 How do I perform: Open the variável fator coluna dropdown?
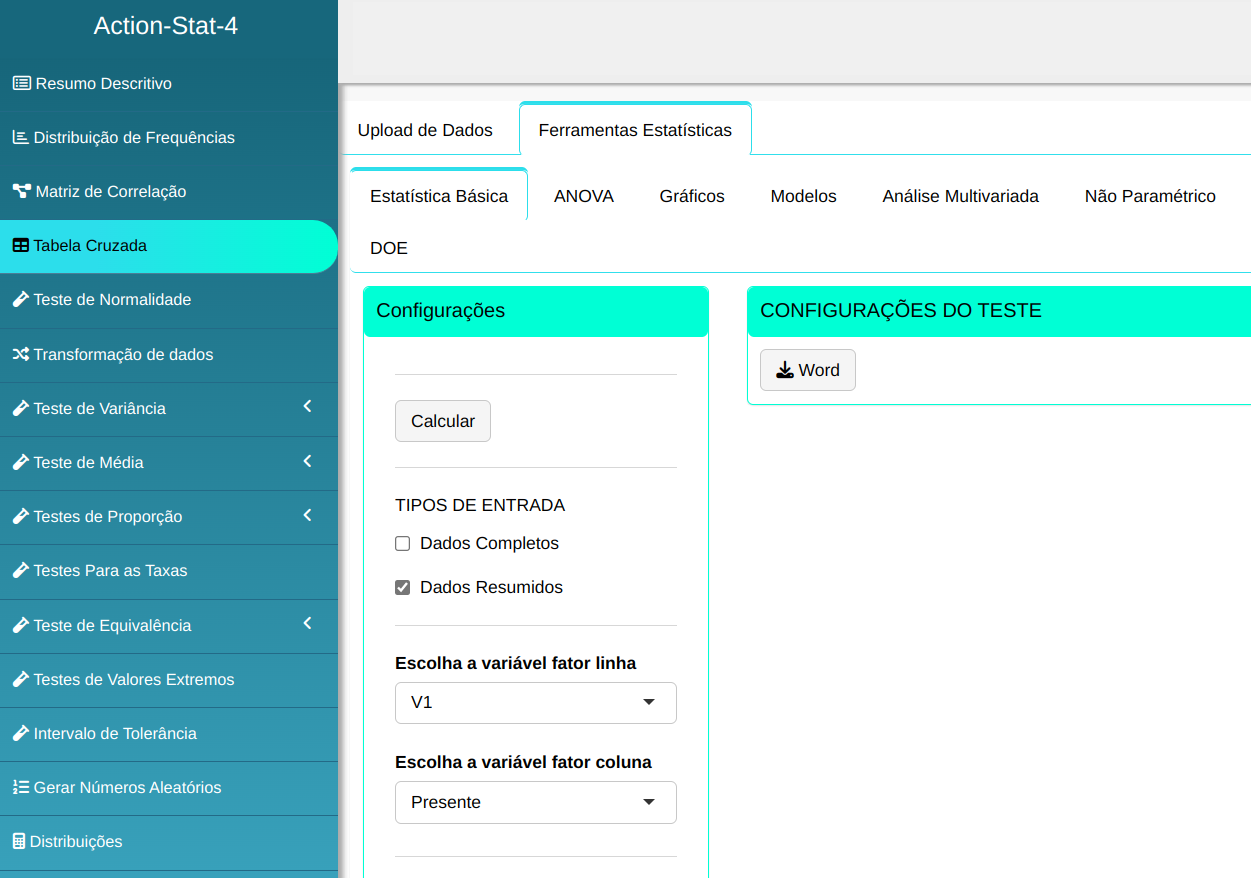tap(535, 803)
